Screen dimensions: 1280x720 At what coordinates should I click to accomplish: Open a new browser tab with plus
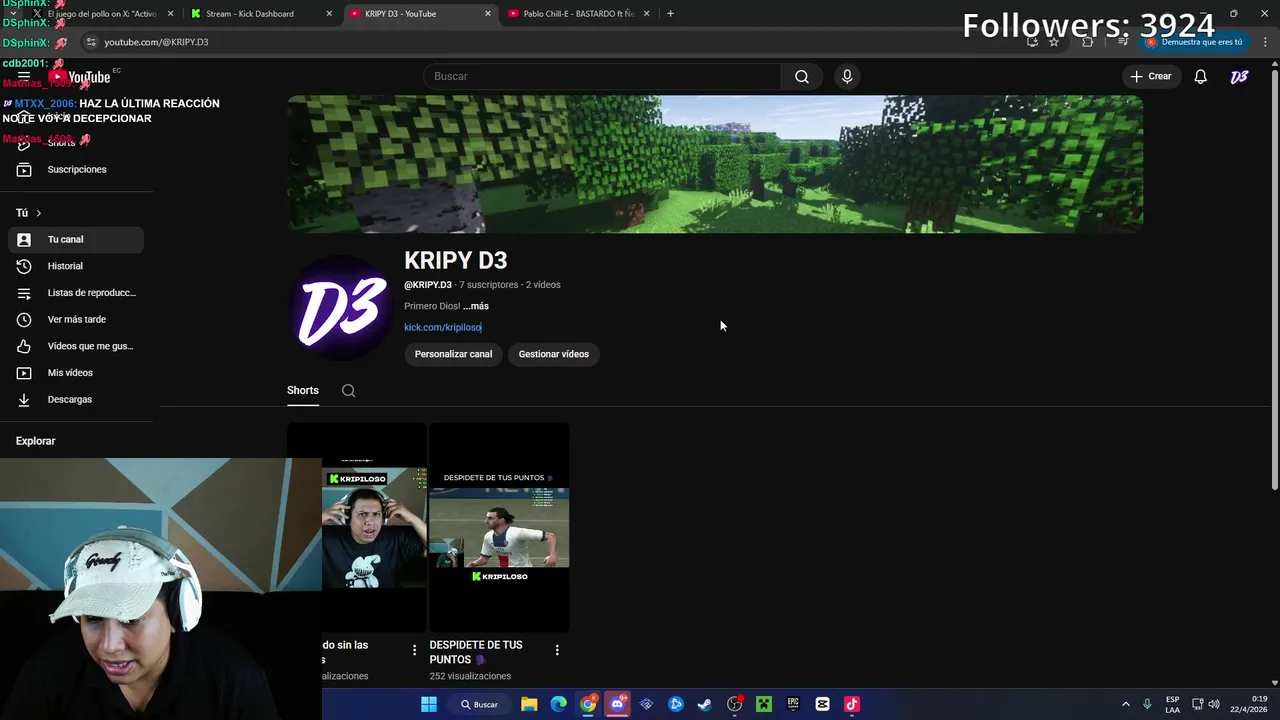coord(670,14)
